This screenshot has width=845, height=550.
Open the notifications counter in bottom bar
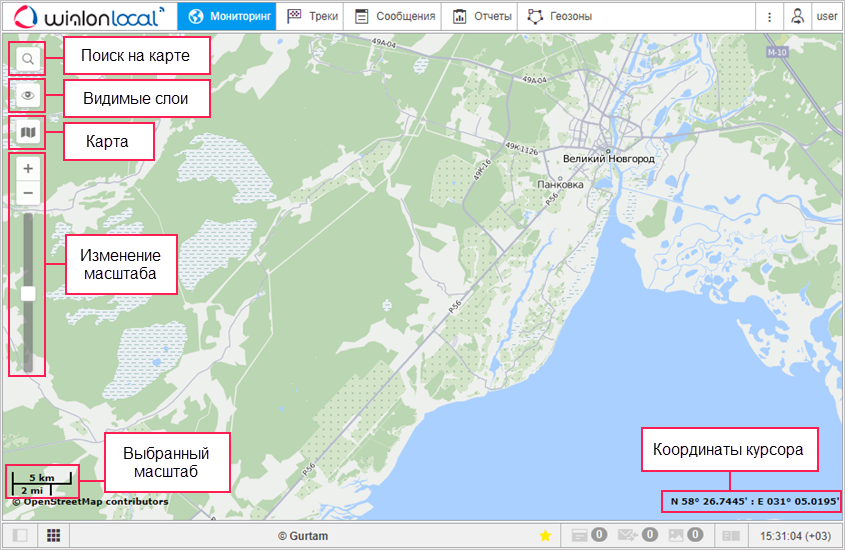point(588,536)
